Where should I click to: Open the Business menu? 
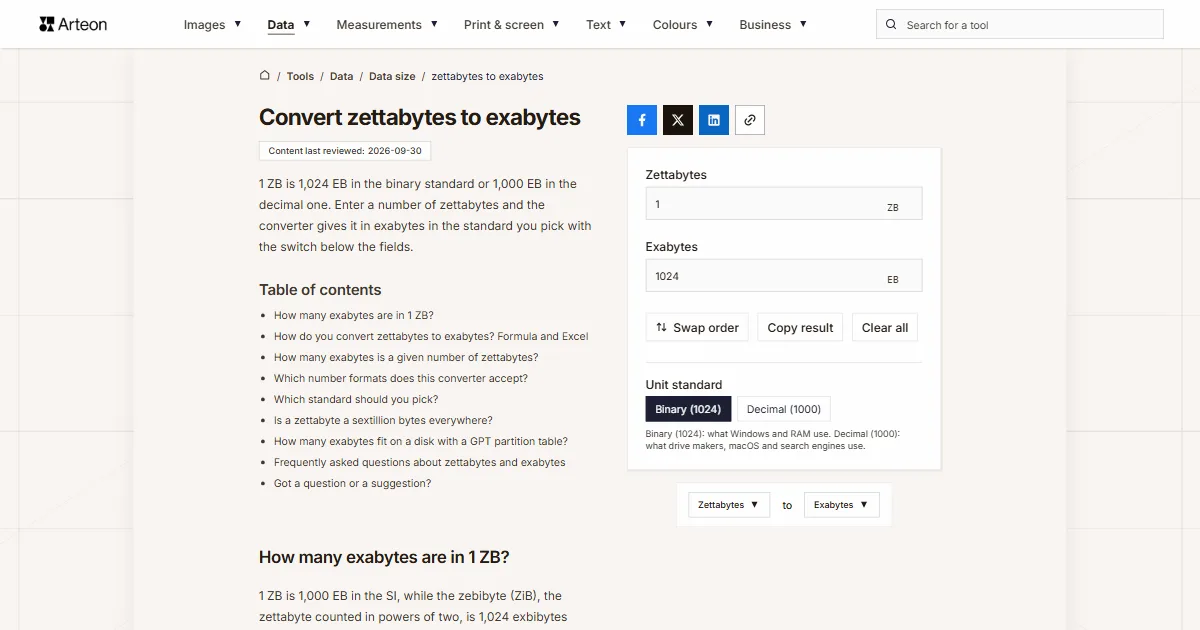tap(773, 25)
